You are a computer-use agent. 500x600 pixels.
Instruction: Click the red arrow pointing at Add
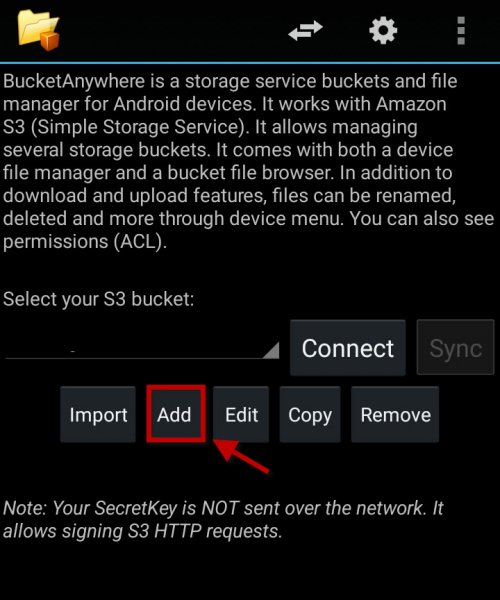242,457
